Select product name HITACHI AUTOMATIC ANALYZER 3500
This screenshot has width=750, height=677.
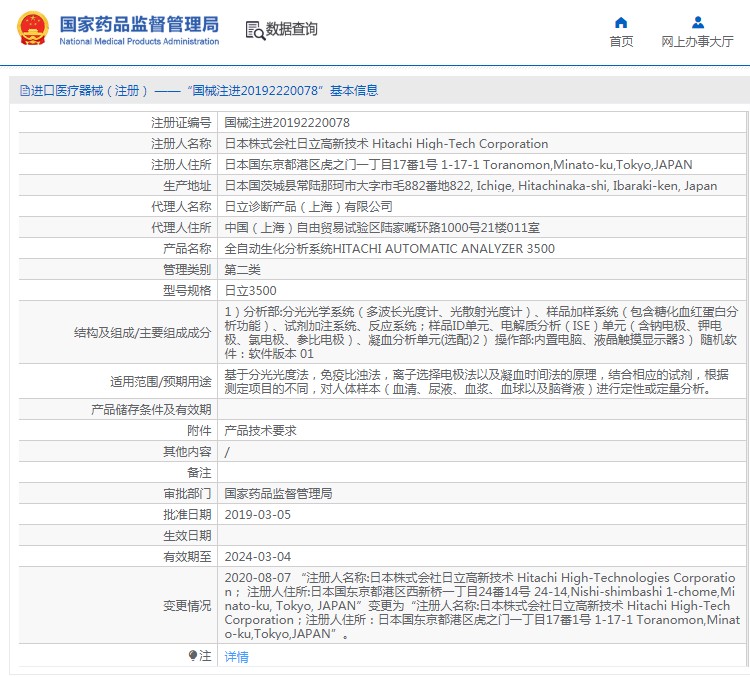coord(389,249)
